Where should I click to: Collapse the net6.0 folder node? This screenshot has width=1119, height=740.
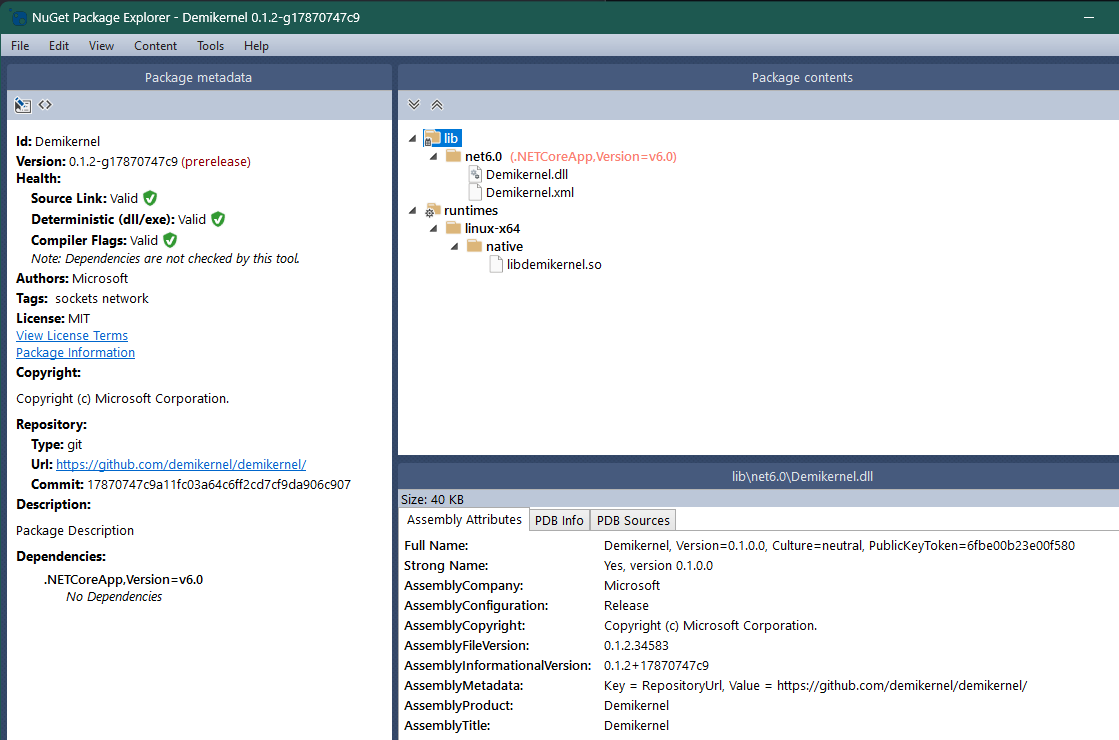click(433, 155)
